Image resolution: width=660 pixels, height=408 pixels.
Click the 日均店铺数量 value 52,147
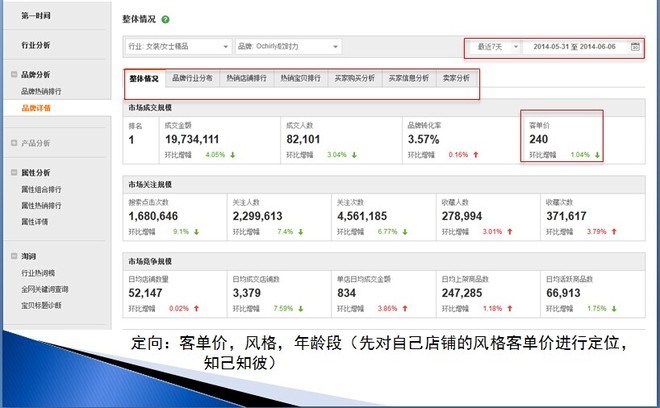click(x=145, y=293)
